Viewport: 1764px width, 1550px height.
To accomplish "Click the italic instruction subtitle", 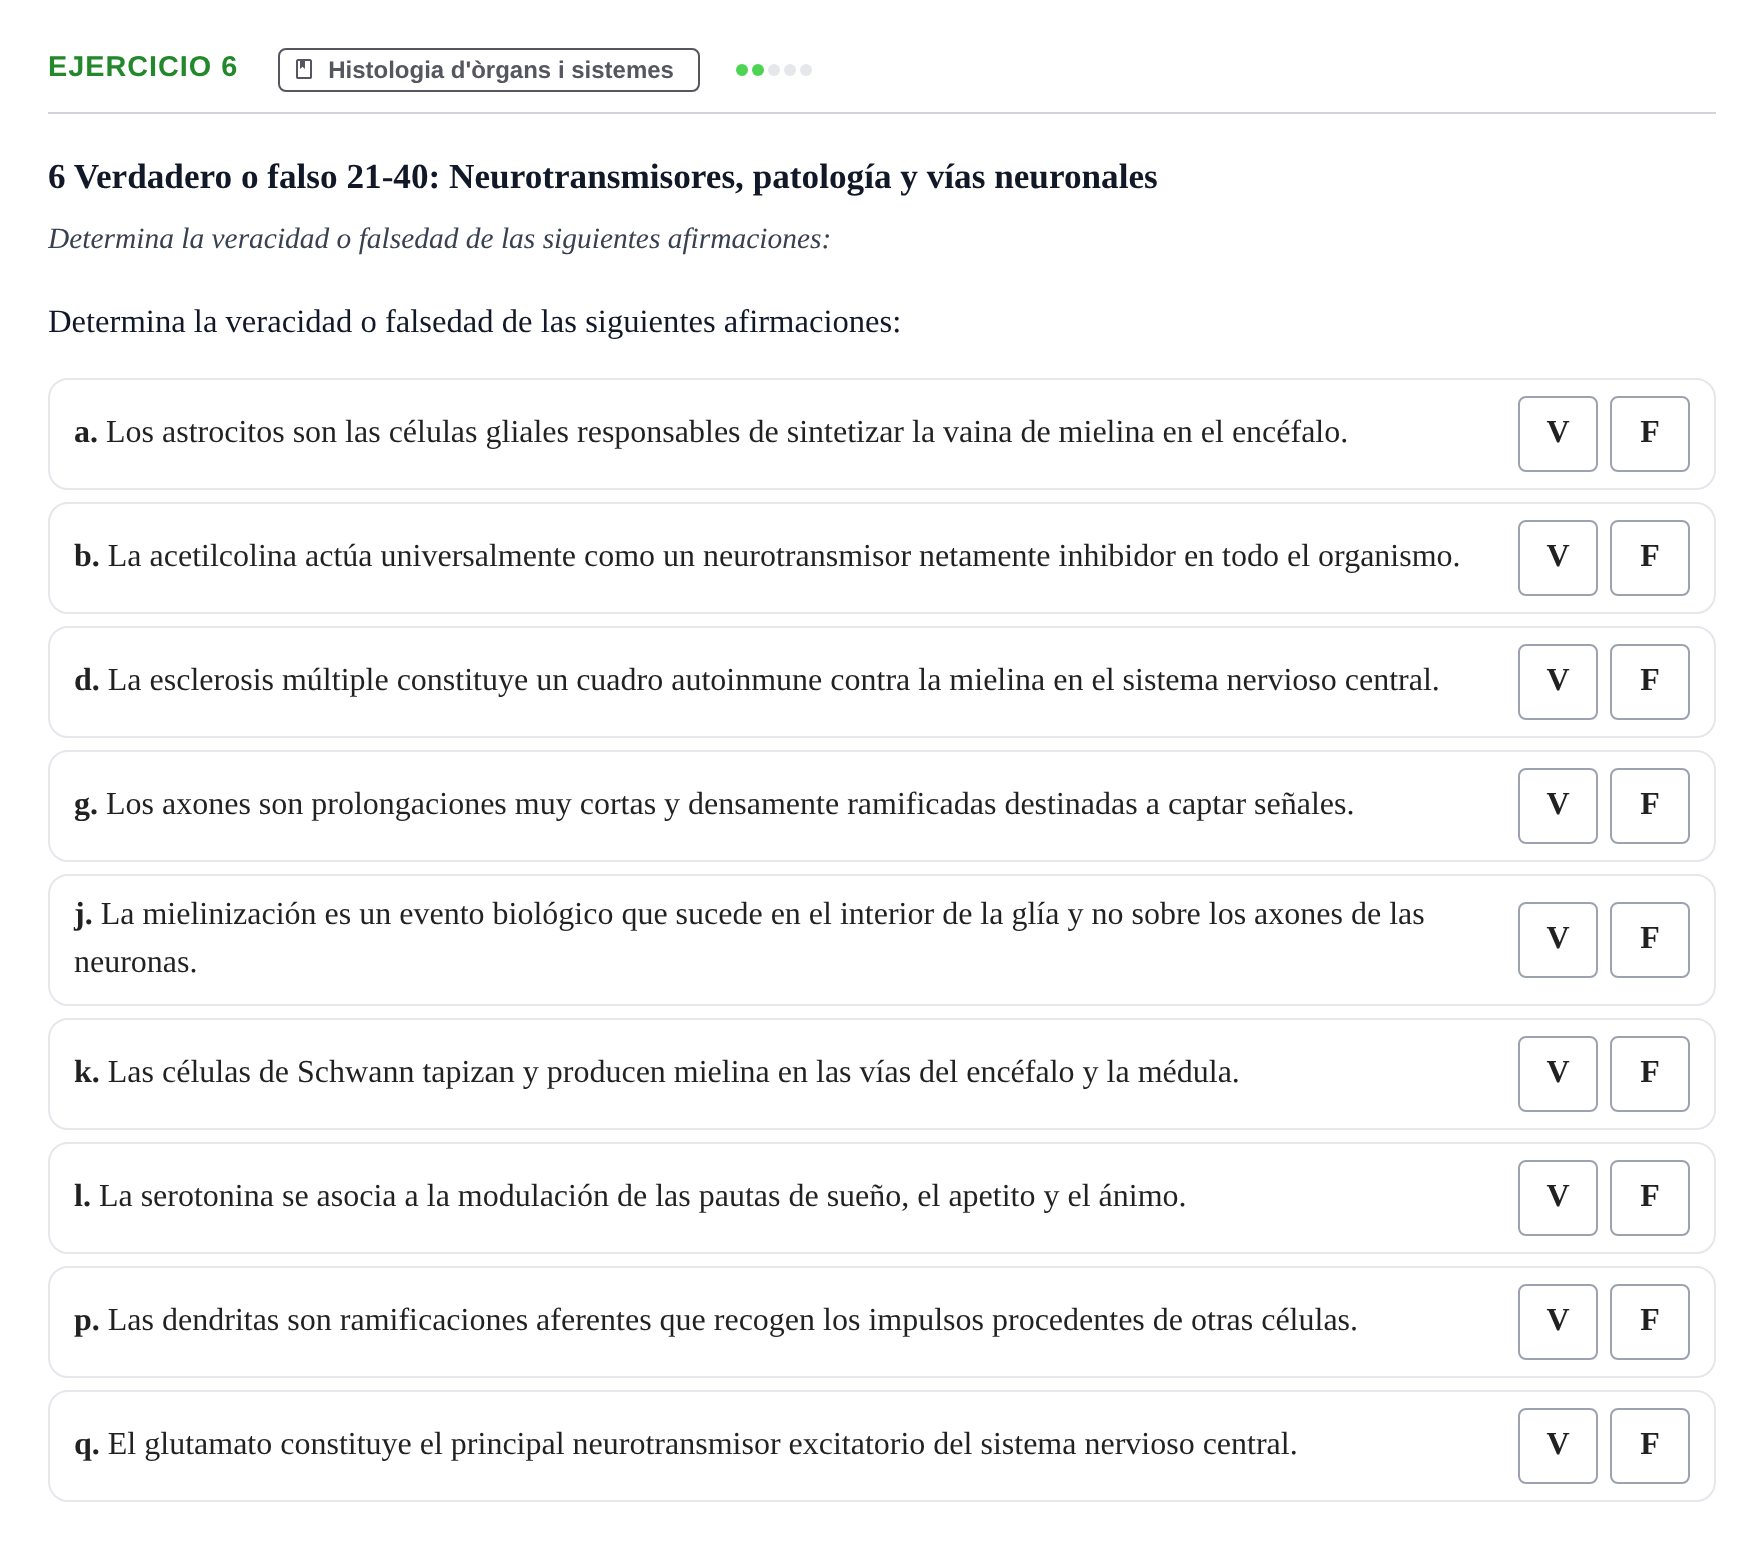I will click(439, 239).
